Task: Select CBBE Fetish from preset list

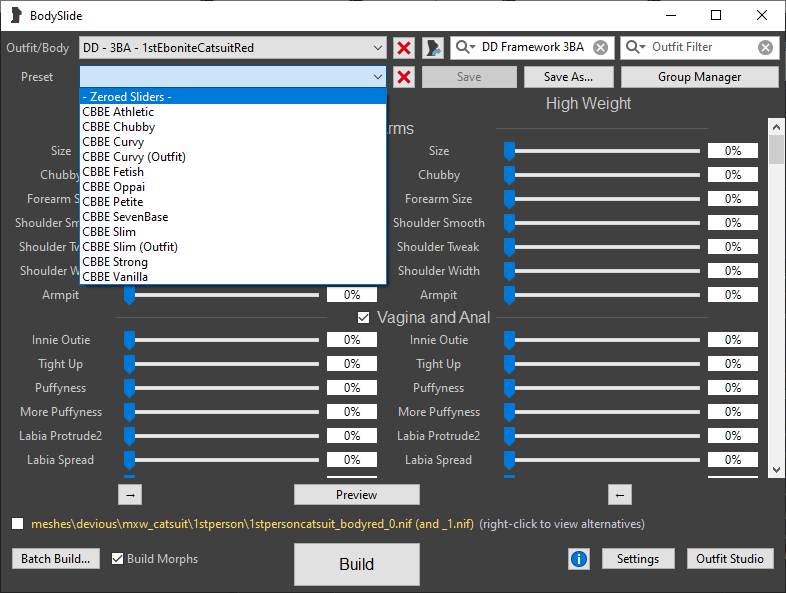Action: (x=233, y=172)
